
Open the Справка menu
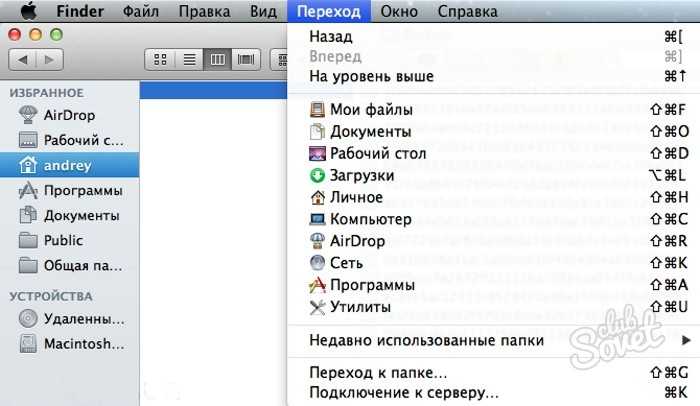pos(467,11)
